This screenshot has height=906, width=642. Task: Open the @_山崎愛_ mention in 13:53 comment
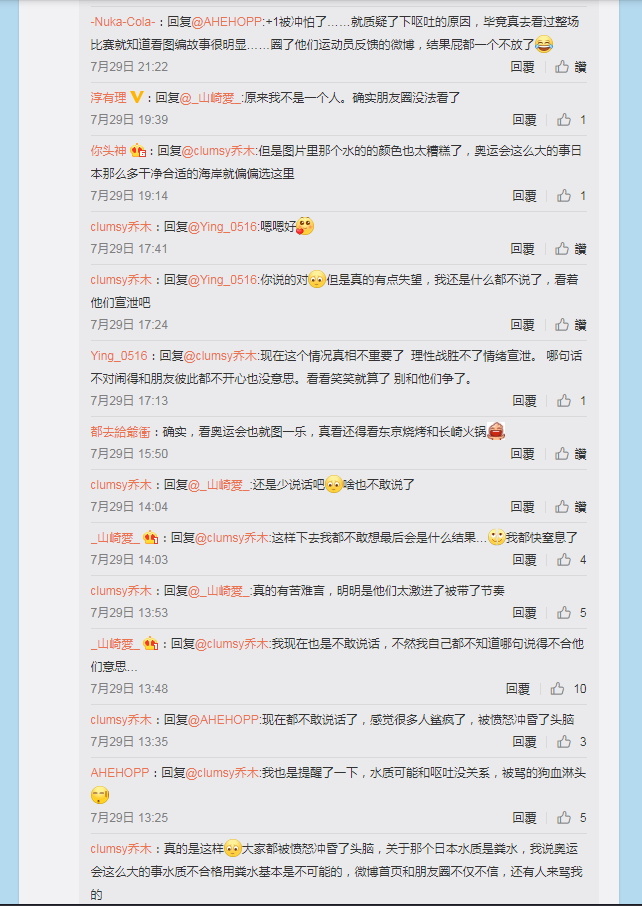pyautogui.click(x=219, y=591)
